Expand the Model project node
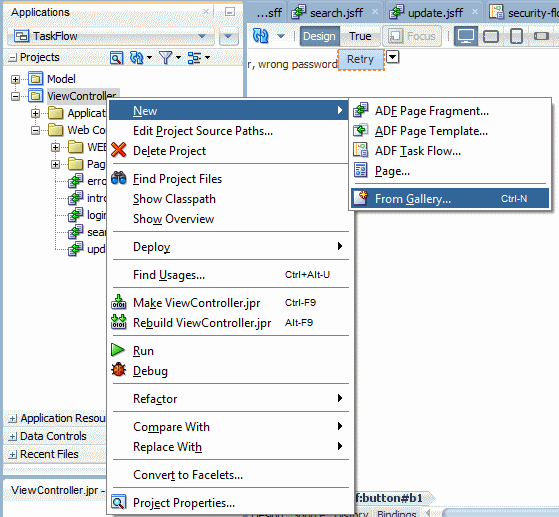 (15, 79)
